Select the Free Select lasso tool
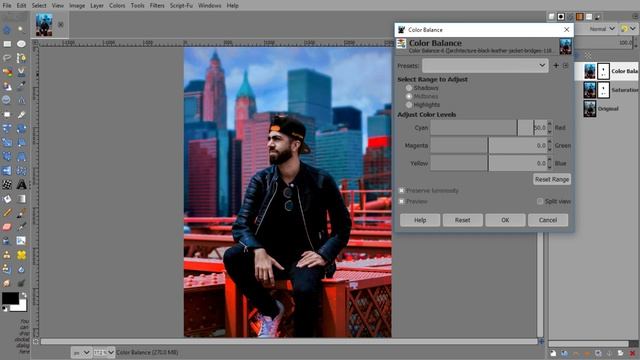640x360 pixels. click(7, 58)
